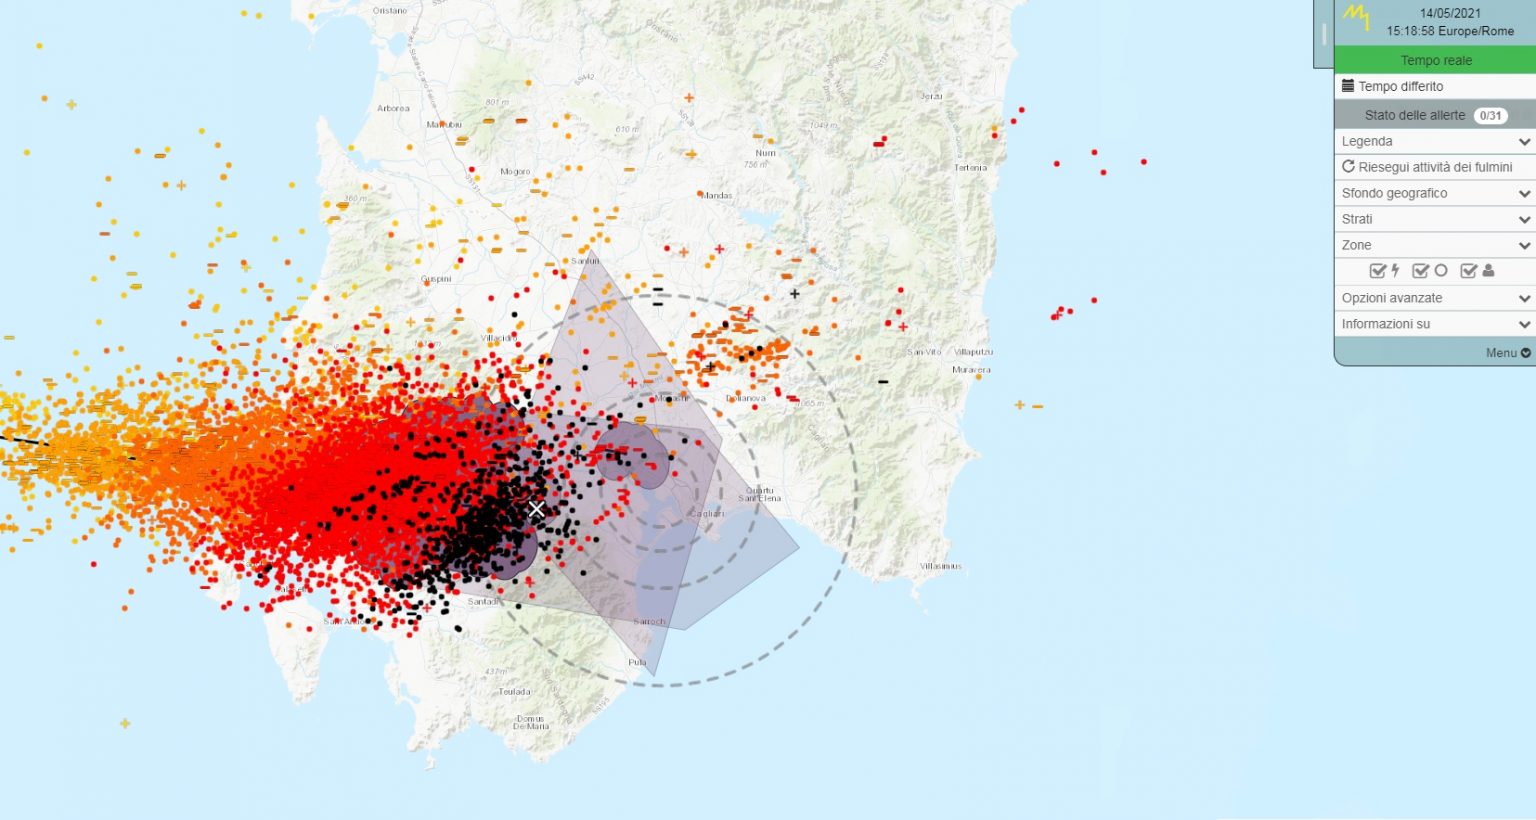
Task: Click the circle icon in the Zone row
Action: coord(1441,270)
